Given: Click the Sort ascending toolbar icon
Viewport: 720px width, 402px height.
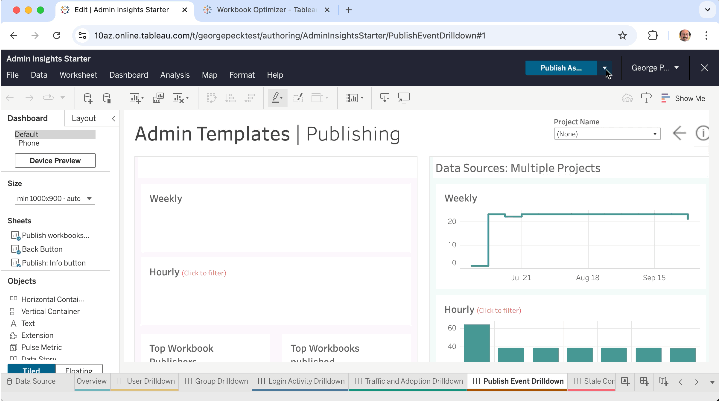Looking at the screenshot, I should click(231, 98).
